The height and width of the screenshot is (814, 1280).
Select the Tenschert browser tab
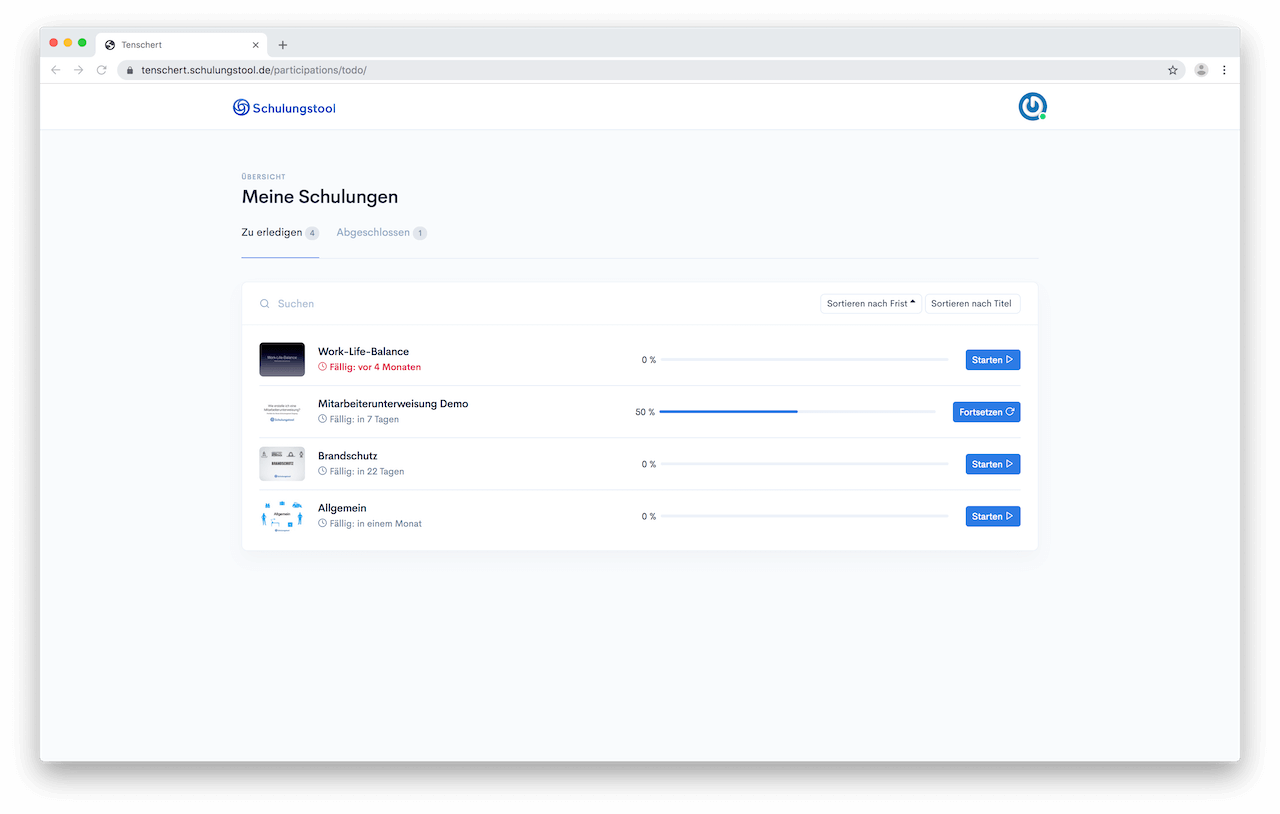click(182, 45)
